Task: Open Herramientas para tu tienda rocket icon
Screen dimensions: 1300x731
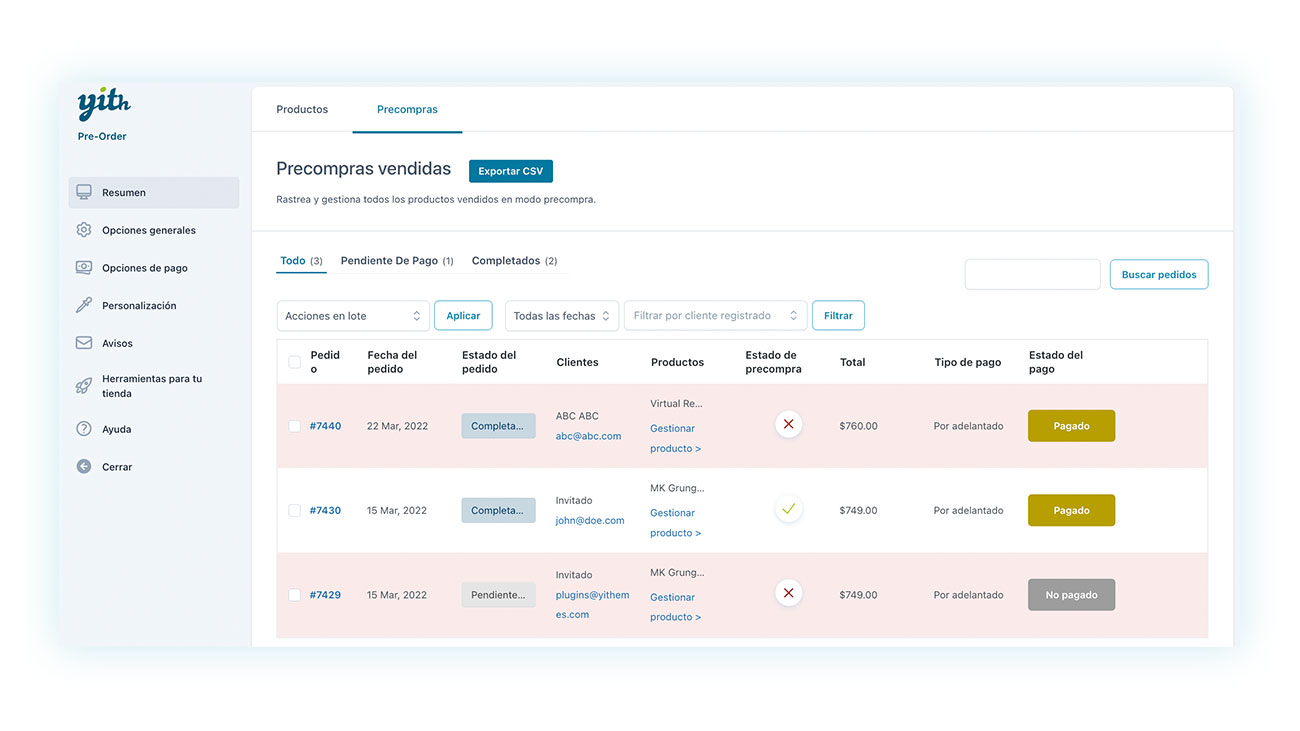Action: [x=84, y=386]
